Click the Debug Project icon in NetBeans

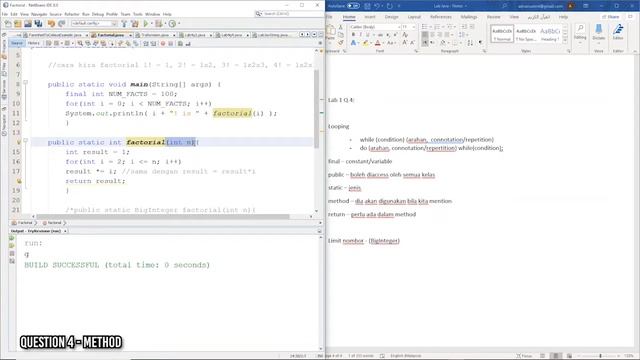click(158, 24)
